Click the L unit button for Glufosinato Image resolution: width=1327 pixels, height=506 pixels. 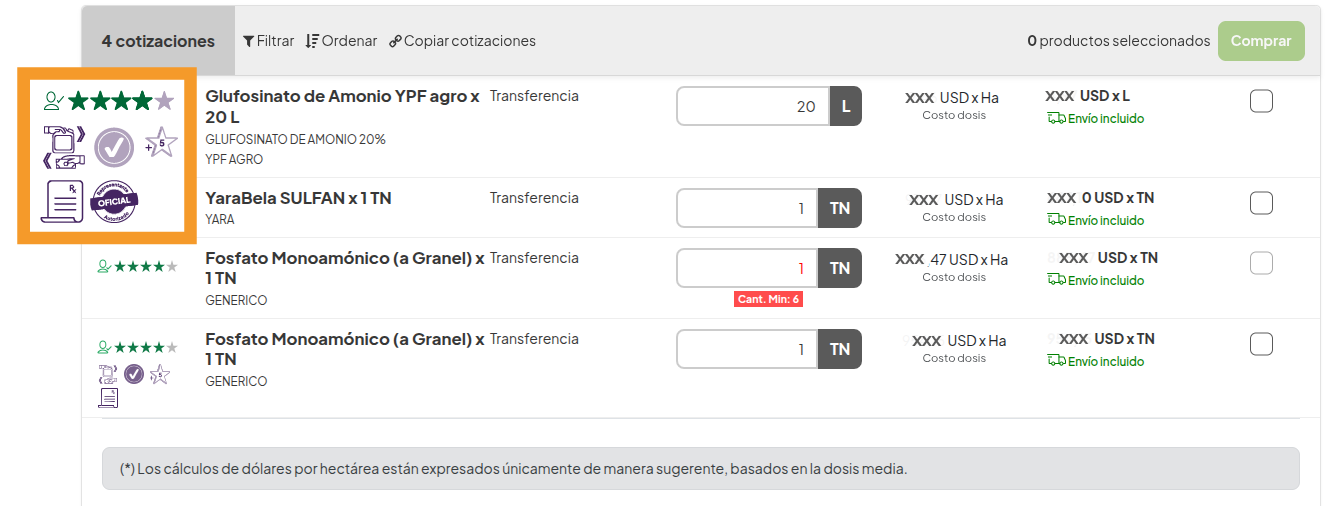click(845, 106)
